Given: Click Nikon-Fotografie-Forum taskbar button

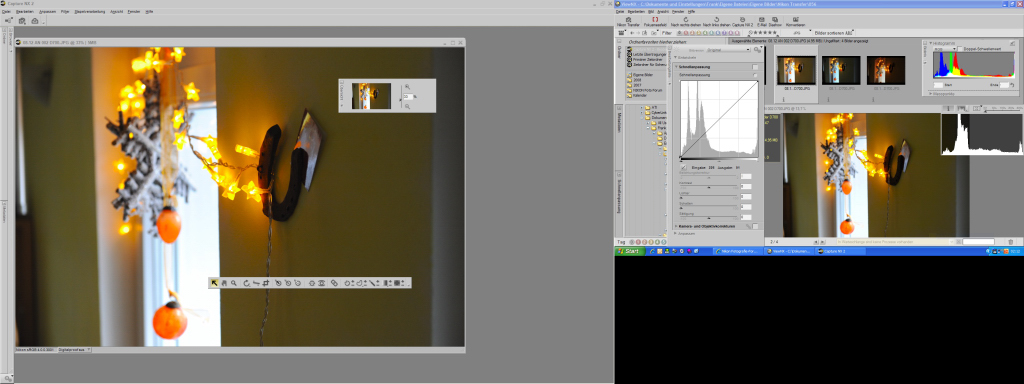Looking at the screenshot, I should 739,251.
